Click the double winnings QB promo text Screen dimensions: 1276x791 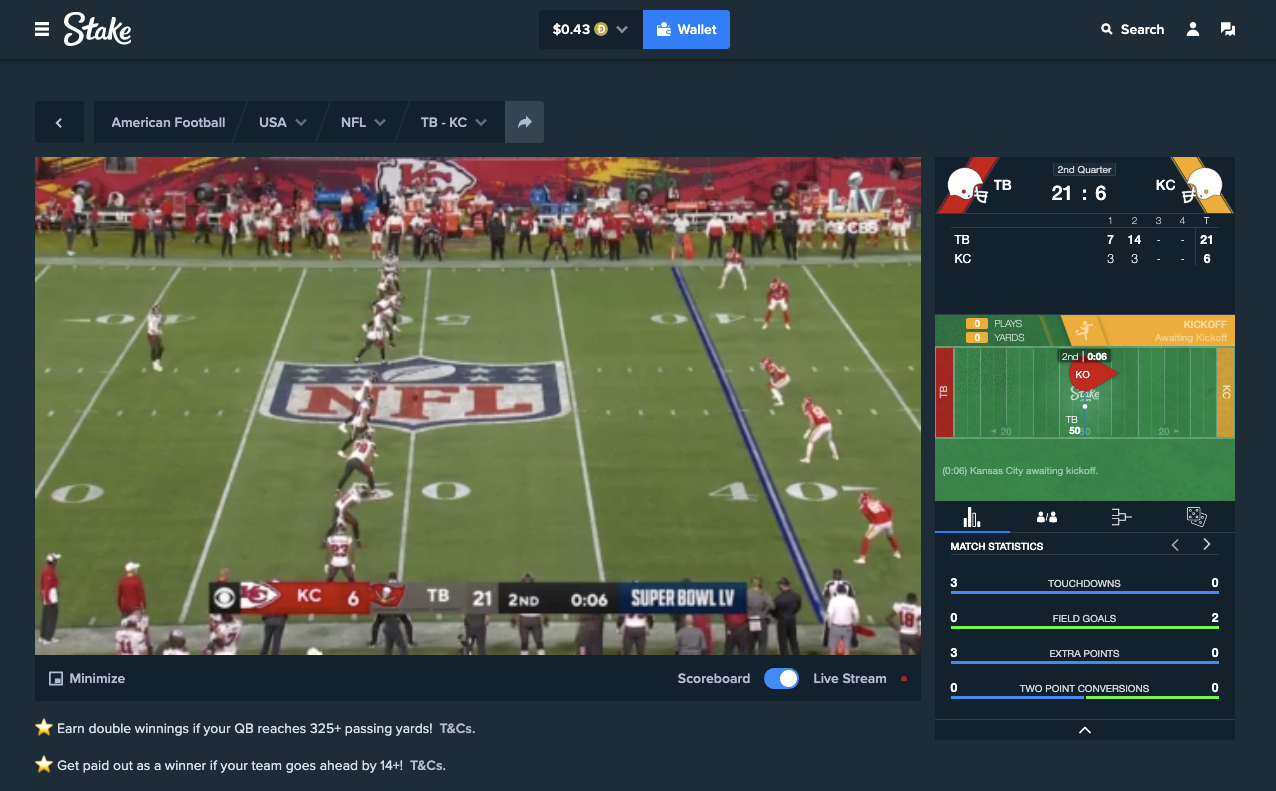[245, 728]
